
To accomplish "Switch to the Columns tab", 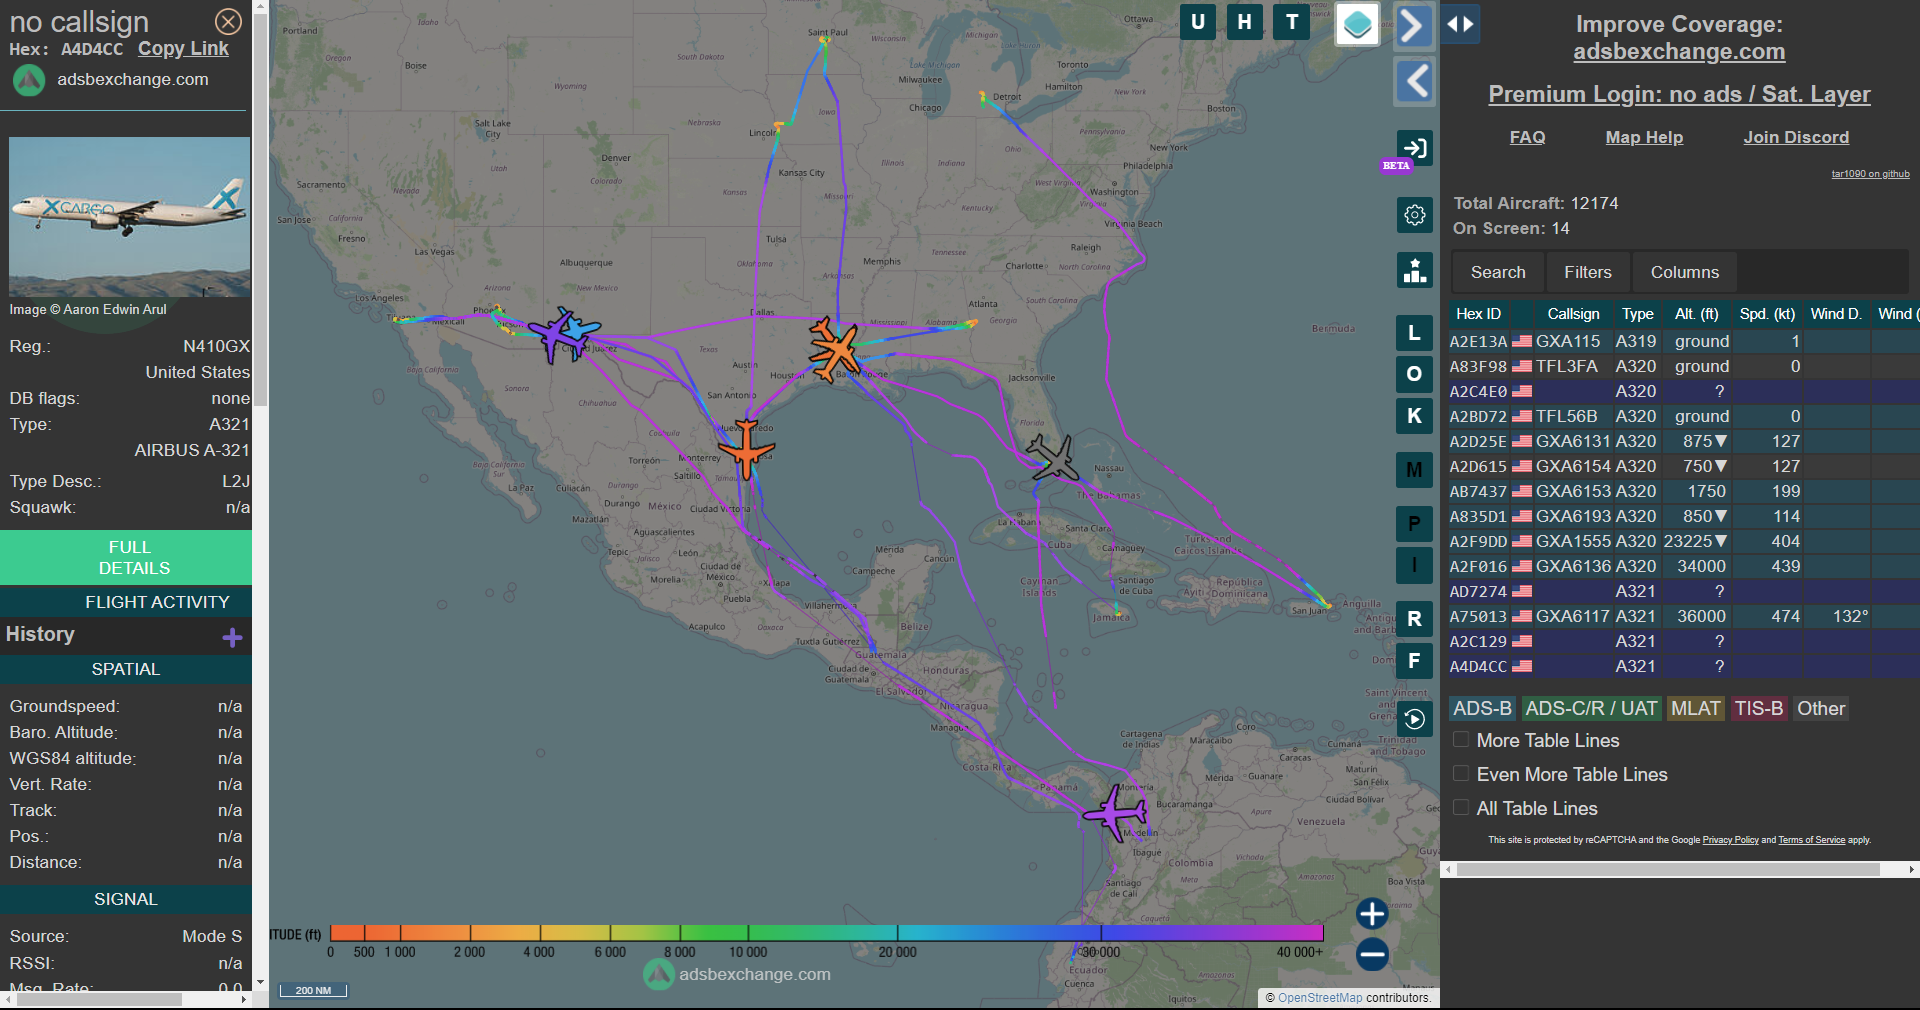I will [x=1685, y=272].
